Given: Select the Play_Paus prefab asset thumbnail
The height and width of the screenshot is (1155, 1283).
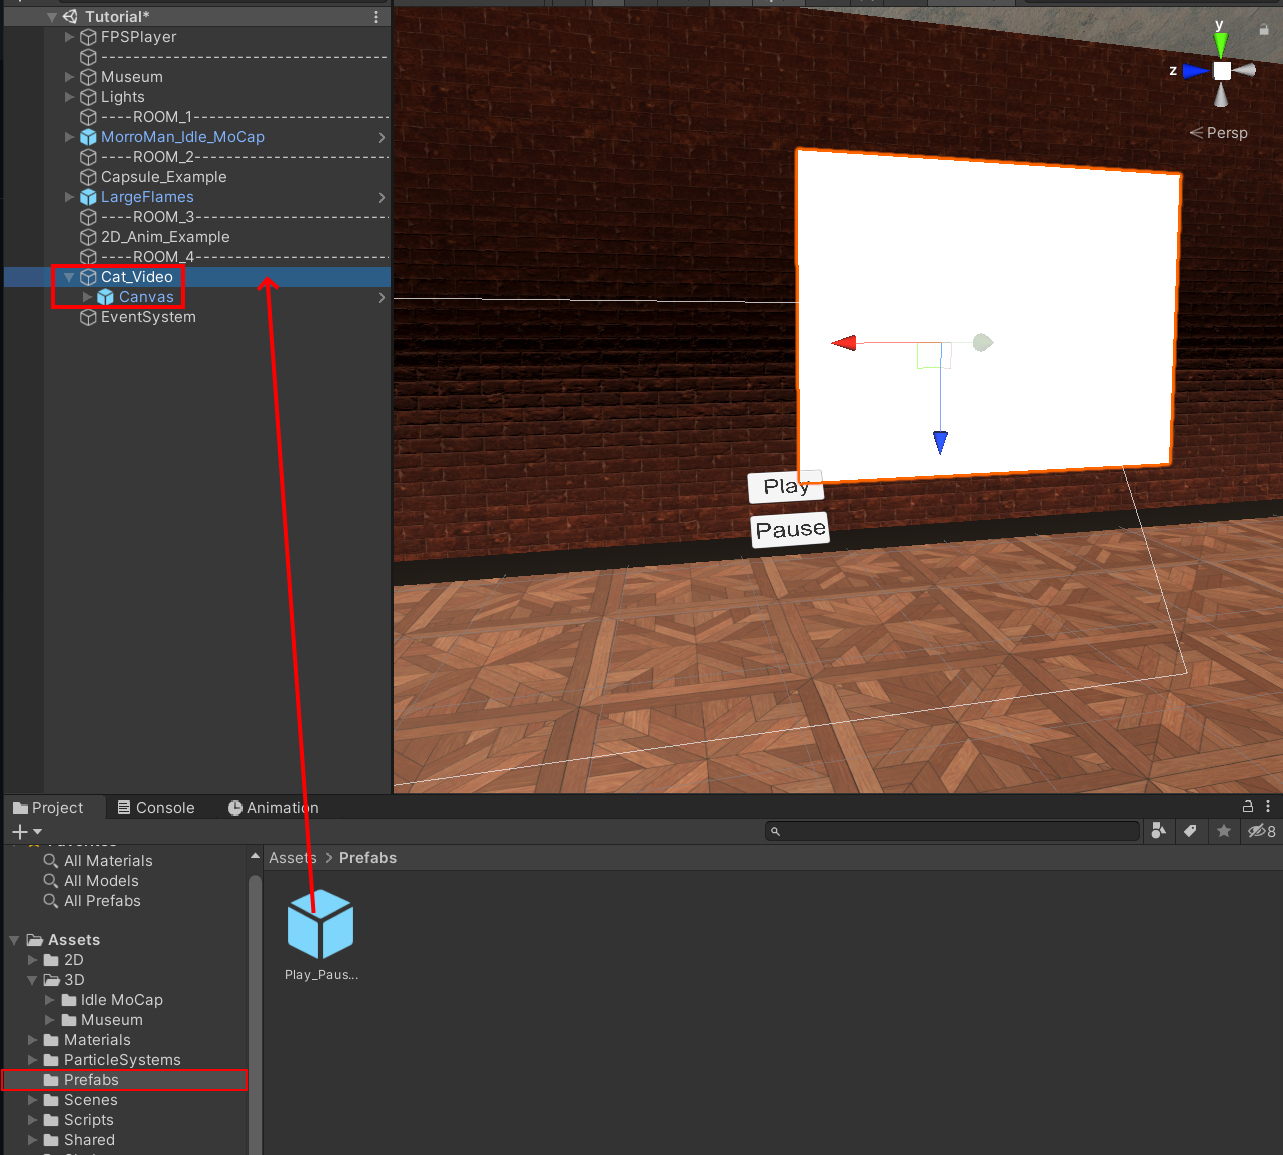Looking at the screenshot, I should tap(321, 925).
